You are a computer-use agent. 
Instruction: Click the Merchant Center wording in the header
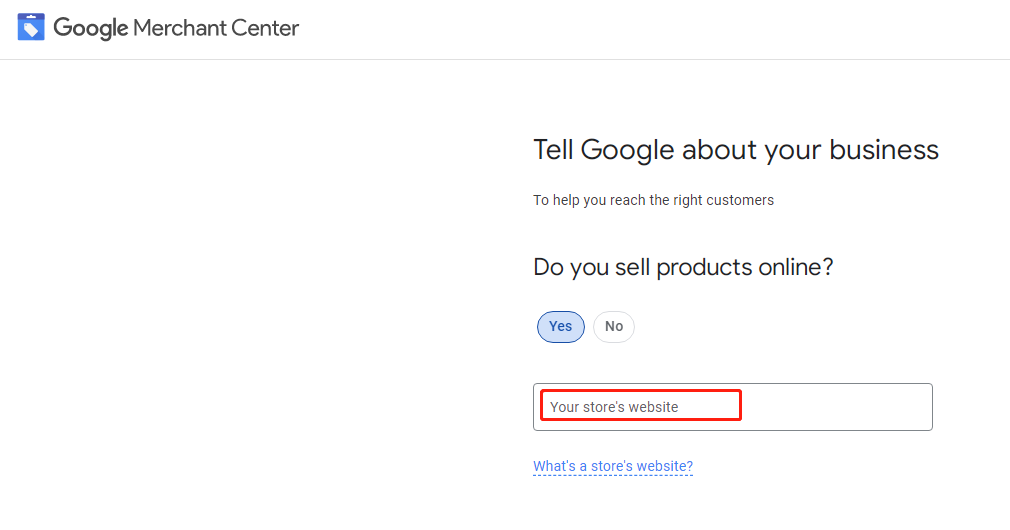click(x=216, y=28)
